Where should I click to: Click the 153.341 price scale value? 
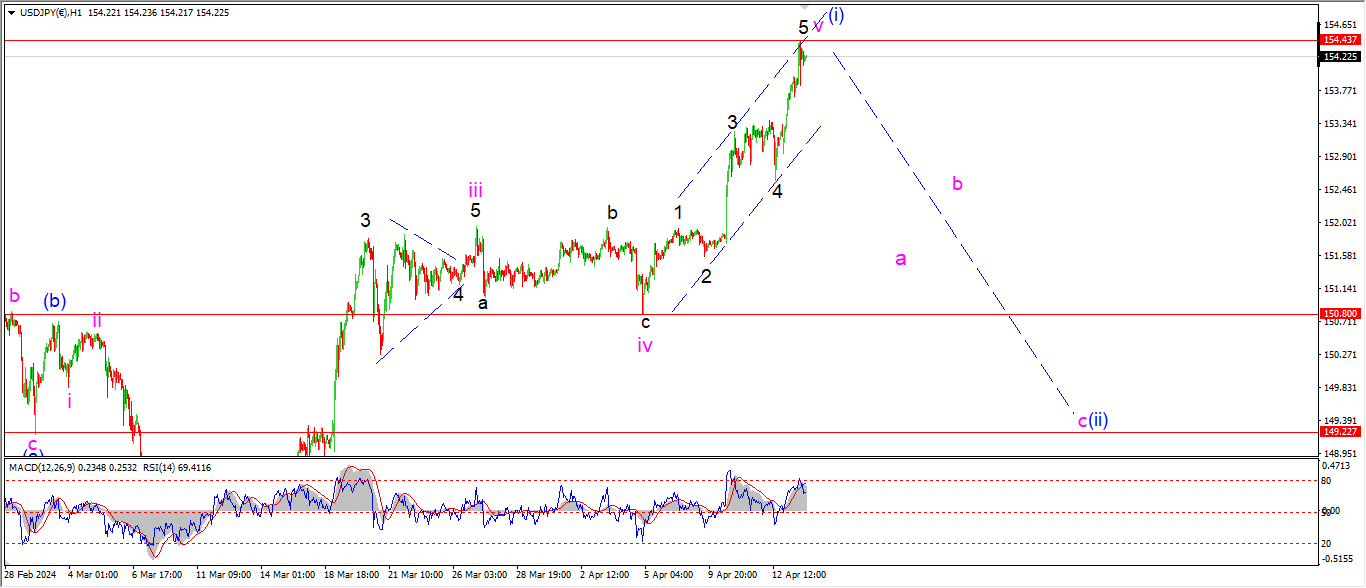click(x=1339, y=124)
